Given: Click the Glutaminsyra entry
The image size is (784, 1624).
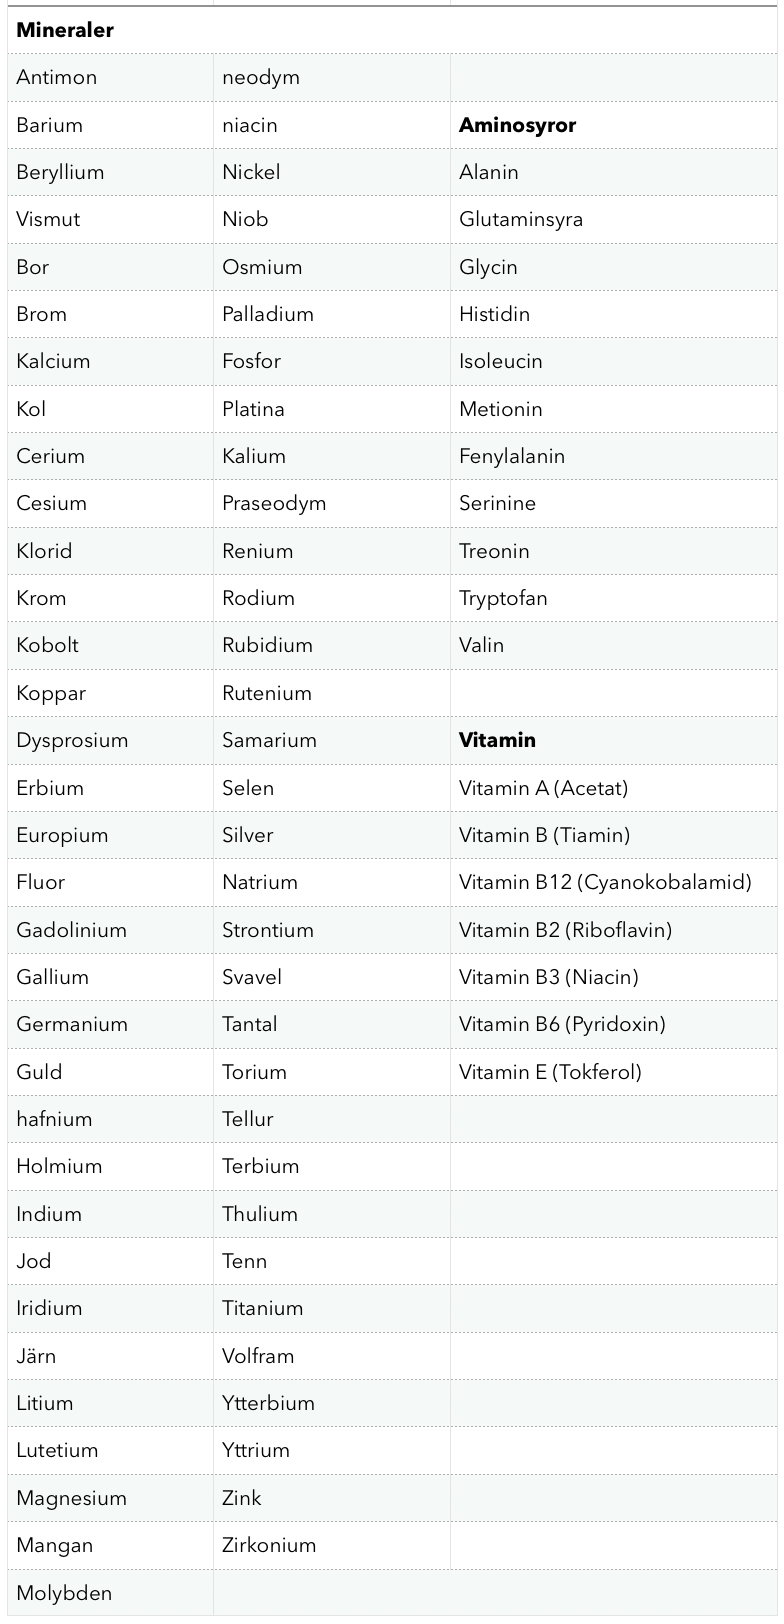Looking at the screenshot, I should click(x=521, y=219).
